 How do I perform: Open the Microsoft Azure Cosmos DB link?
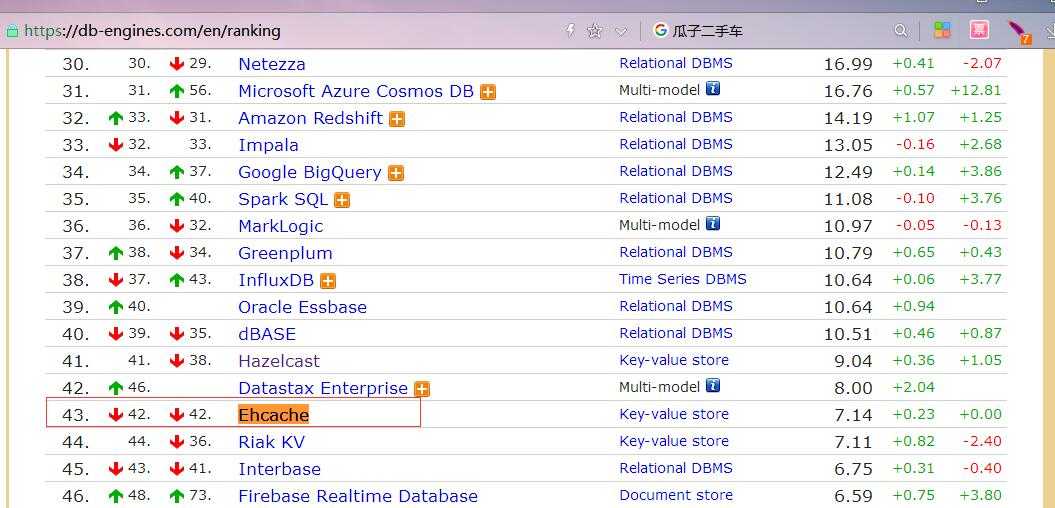coord(356,92)
